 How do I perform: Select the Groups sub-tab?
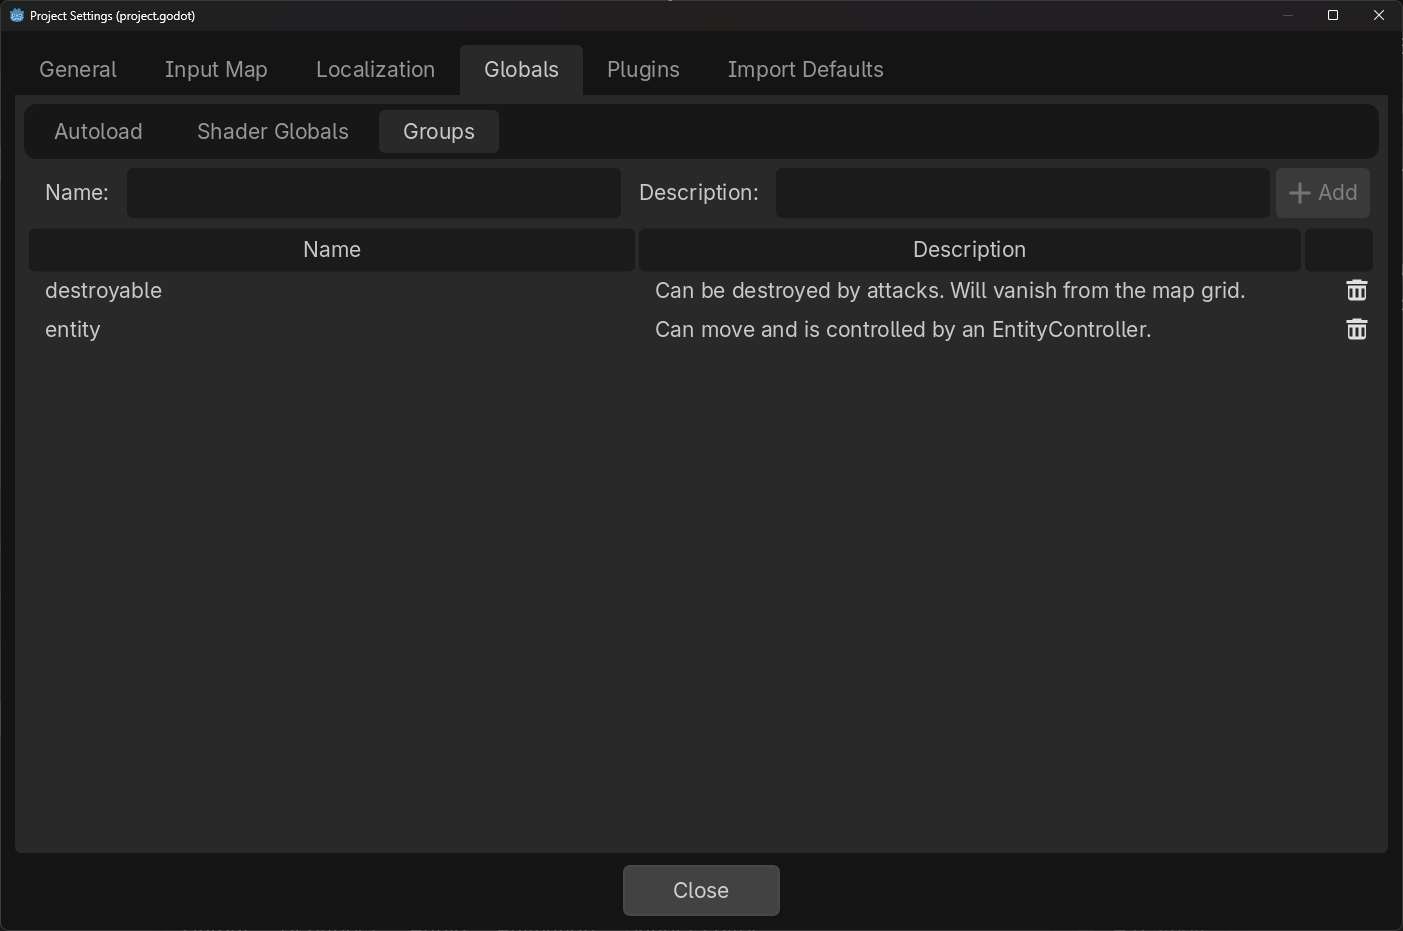[438, 131]
